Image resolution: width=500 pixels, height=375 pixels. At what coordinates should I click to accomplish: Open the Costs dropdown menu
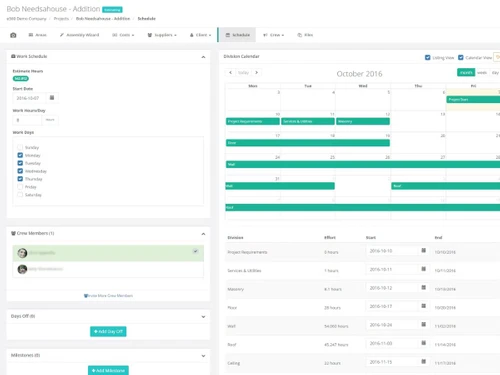(123, 35)
